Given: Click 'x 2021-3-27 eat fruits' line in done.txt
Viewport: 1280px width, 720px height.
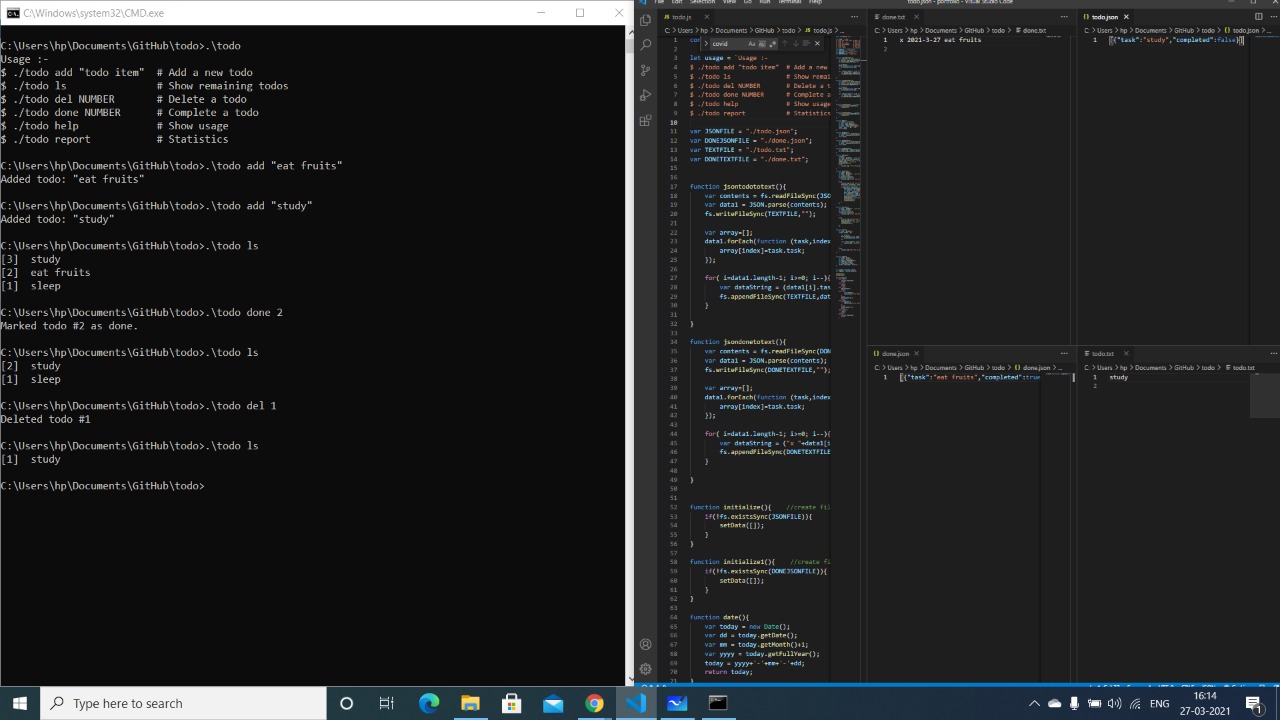Looking at the screenshot, I should click(940, 40).
